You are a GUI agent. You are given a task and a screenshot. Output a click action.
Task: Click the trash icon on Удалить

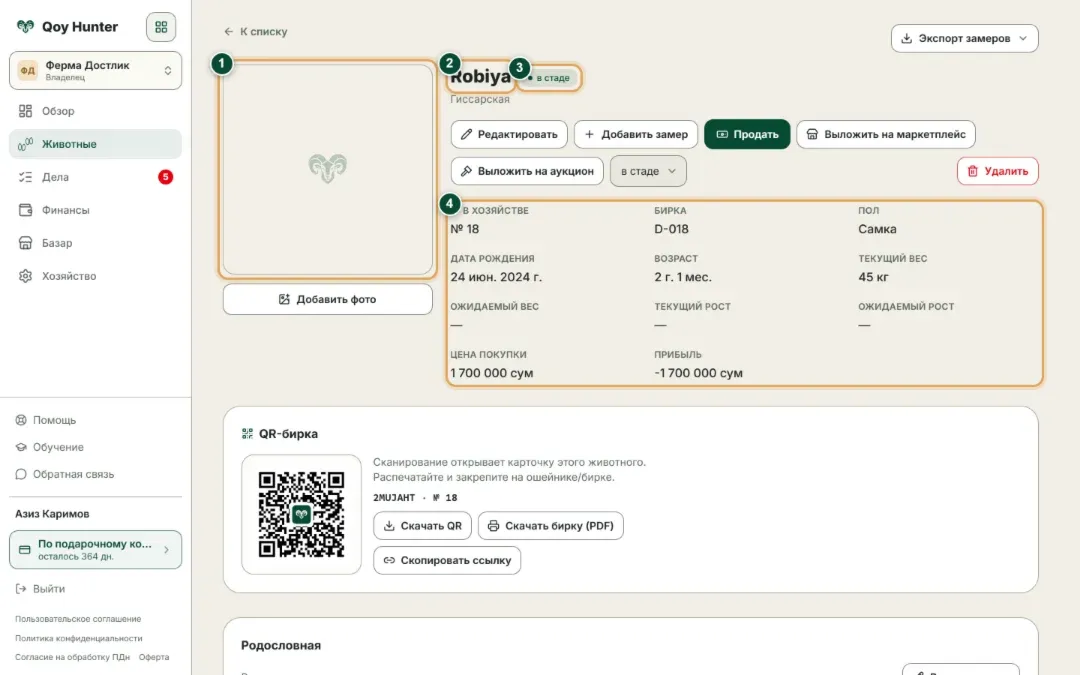(x=973, y=171)
